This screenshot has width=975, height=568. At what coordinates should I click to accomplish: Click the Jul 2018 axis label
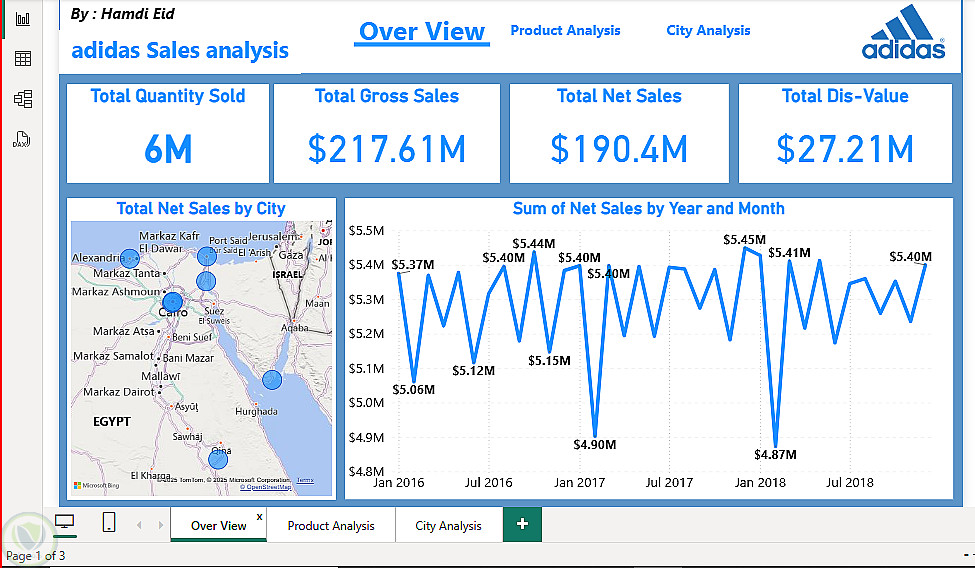(849, 482)
